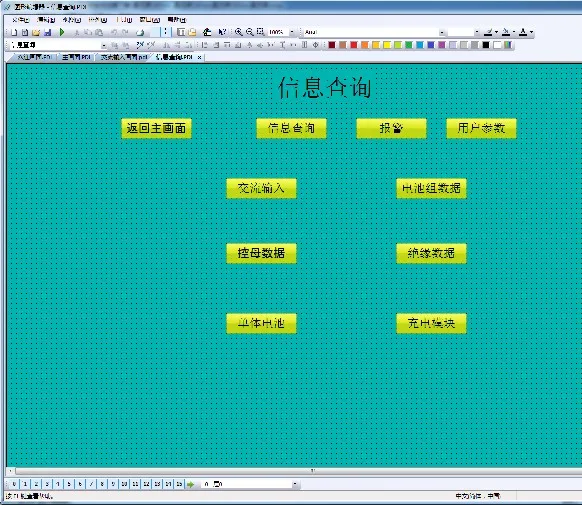
Task: Click the Zoom Out magnifier icon
Action: pyautogui.click(x=250, y=32)
